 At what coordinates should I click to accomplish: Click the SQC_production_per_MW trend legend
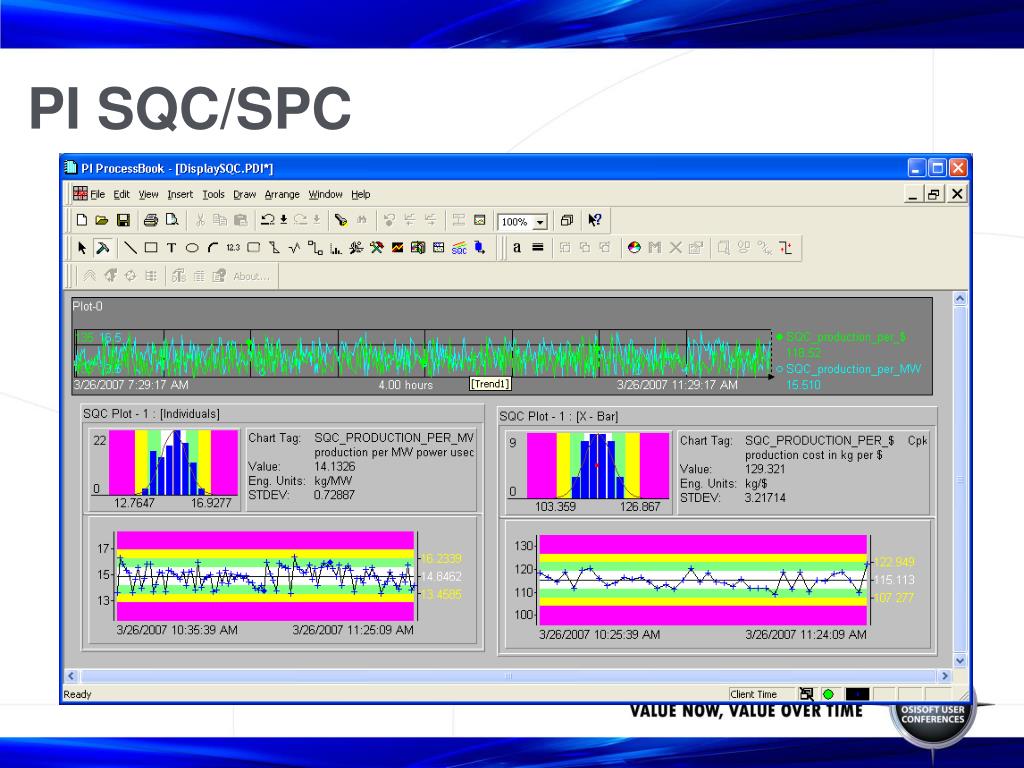point(854,369)
